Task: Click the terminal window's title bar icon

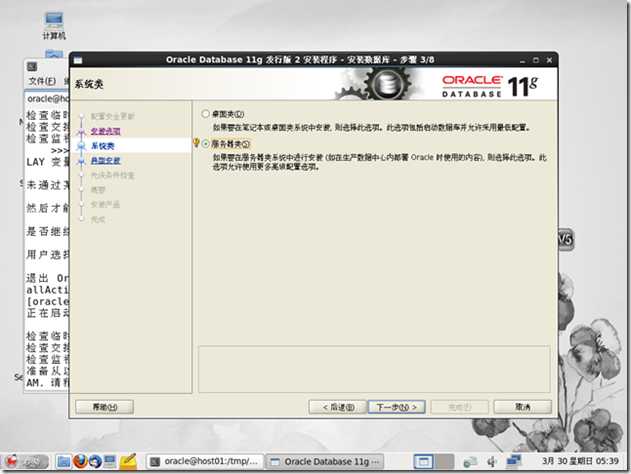Action: pyautogui.click(x=32, y=66)
